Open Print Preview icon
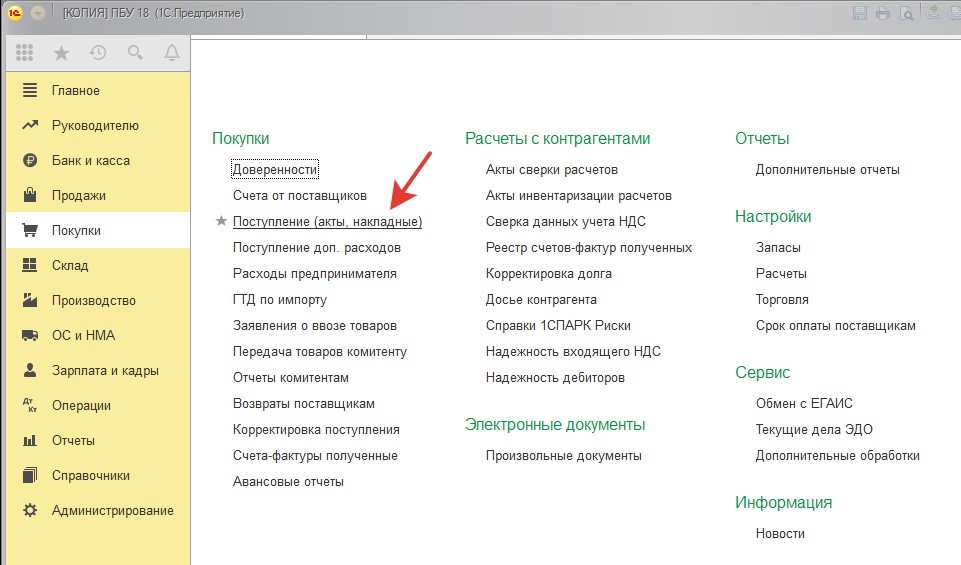961x565 pixels. [906, 13]
